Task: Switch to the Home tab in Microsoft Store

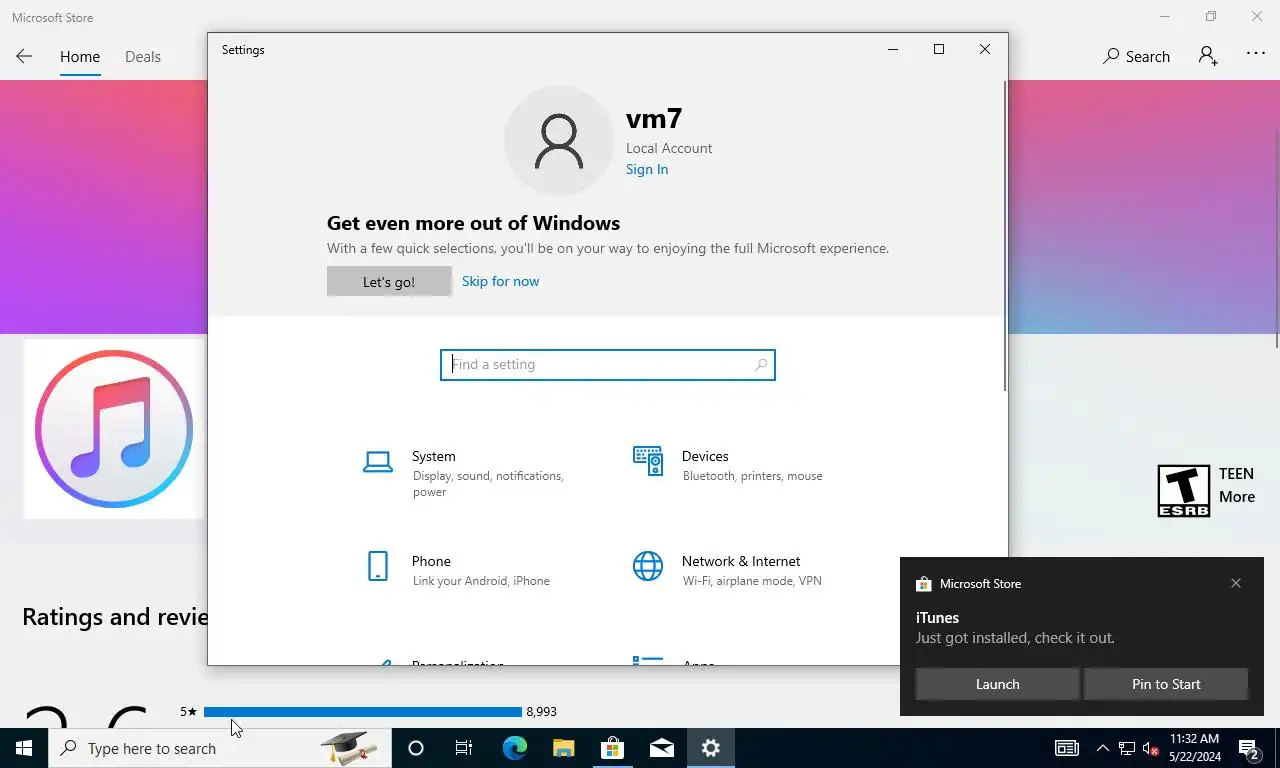Action: click(x=80, y=57)
